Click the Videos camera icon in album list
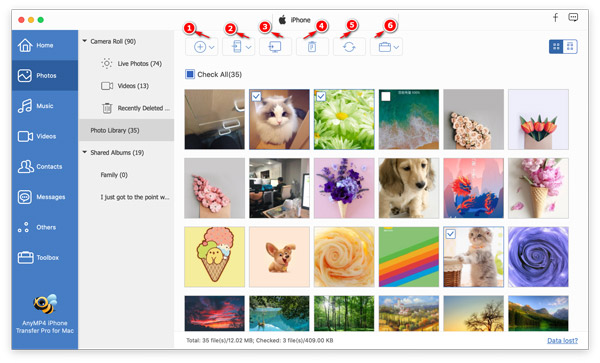Viewport: 600px width, 363px height. point(107,86)
